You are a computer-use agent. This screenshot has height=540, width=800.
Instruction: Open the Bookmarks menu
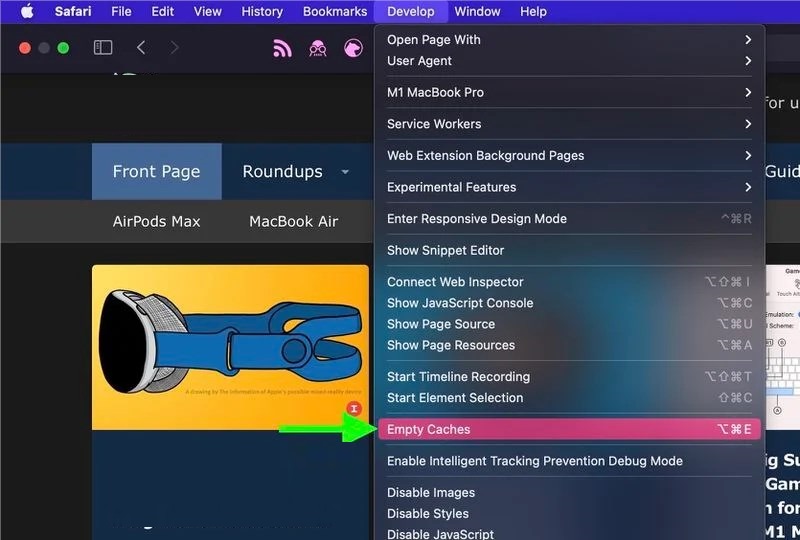point(335,11)
